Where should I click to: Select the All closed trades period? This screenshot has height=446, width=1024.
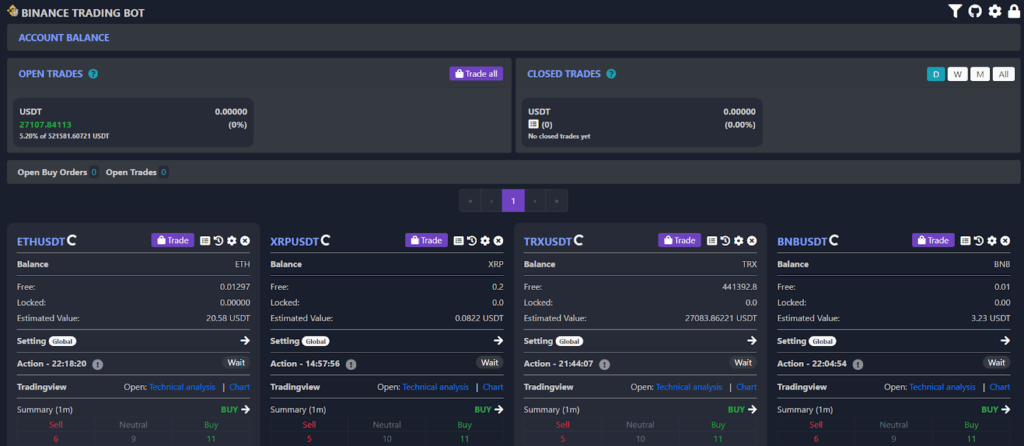[x=1004, y=74]
